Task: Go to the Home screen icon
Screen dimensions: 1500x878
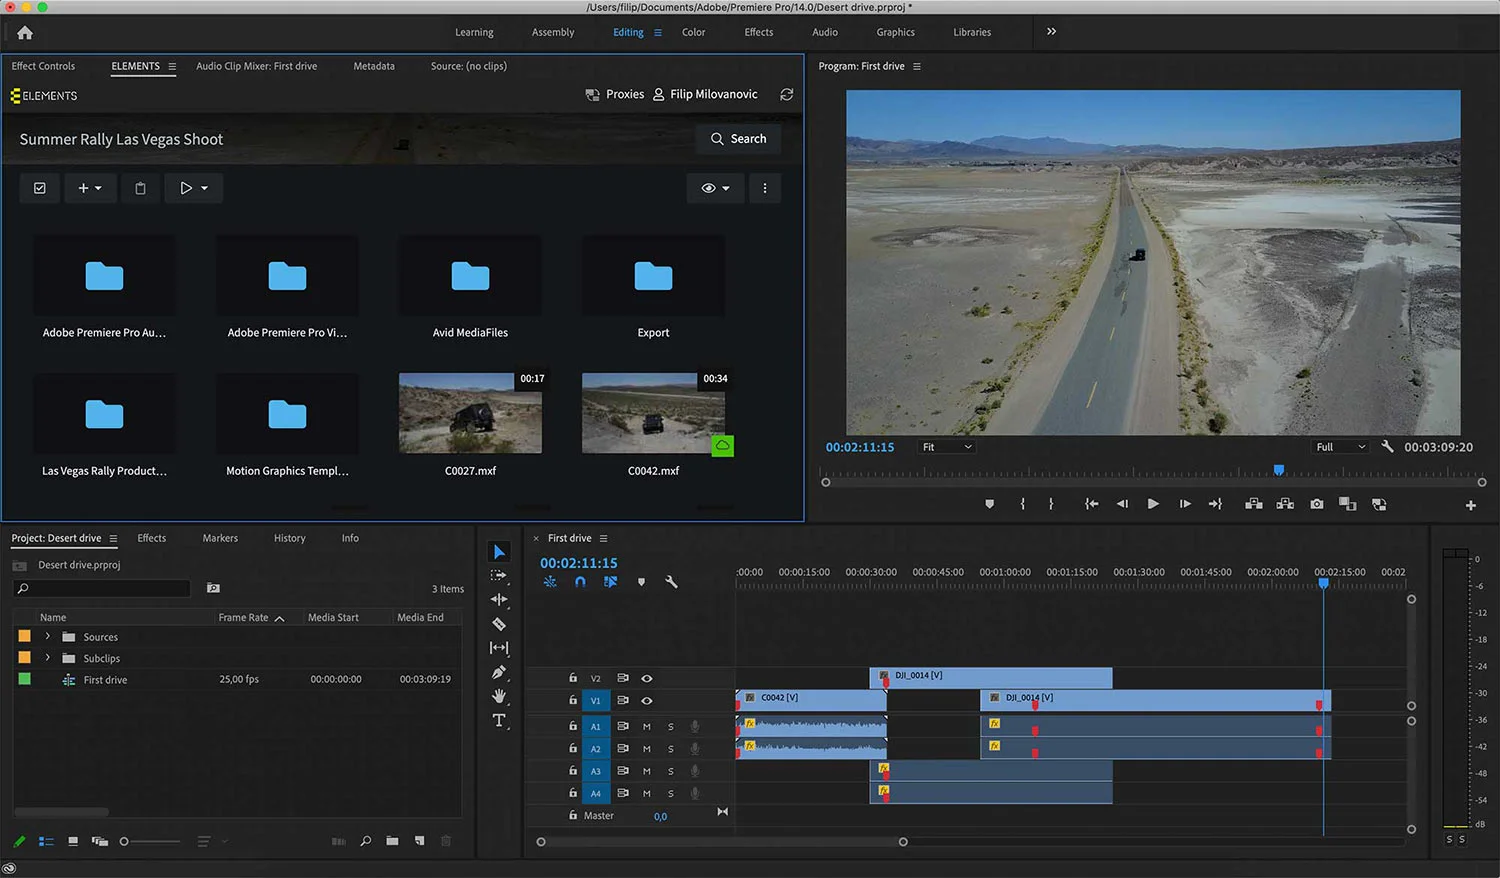Action: pyautogui.click(x=25, y=33)
